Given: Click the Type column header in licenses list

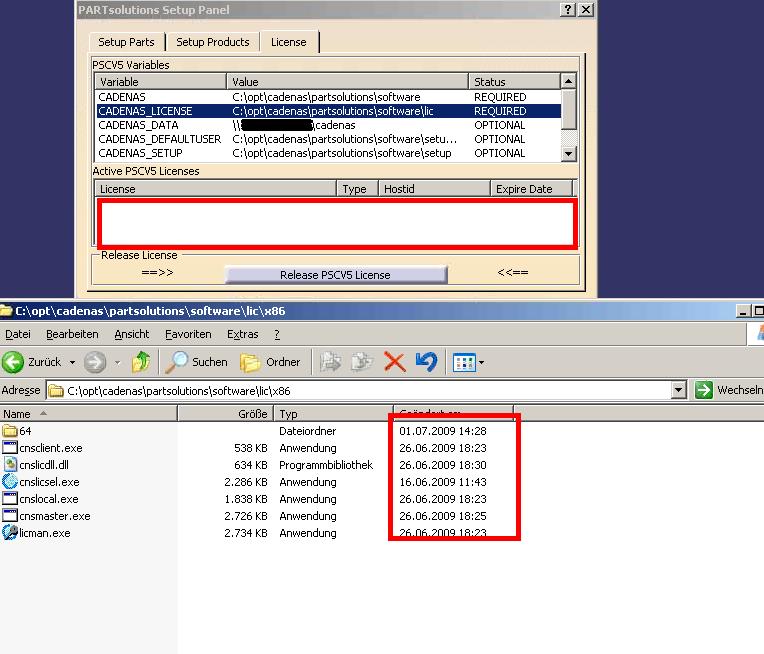Looking at the screenshot, I should pyautogui.click(x=357, y=189).
